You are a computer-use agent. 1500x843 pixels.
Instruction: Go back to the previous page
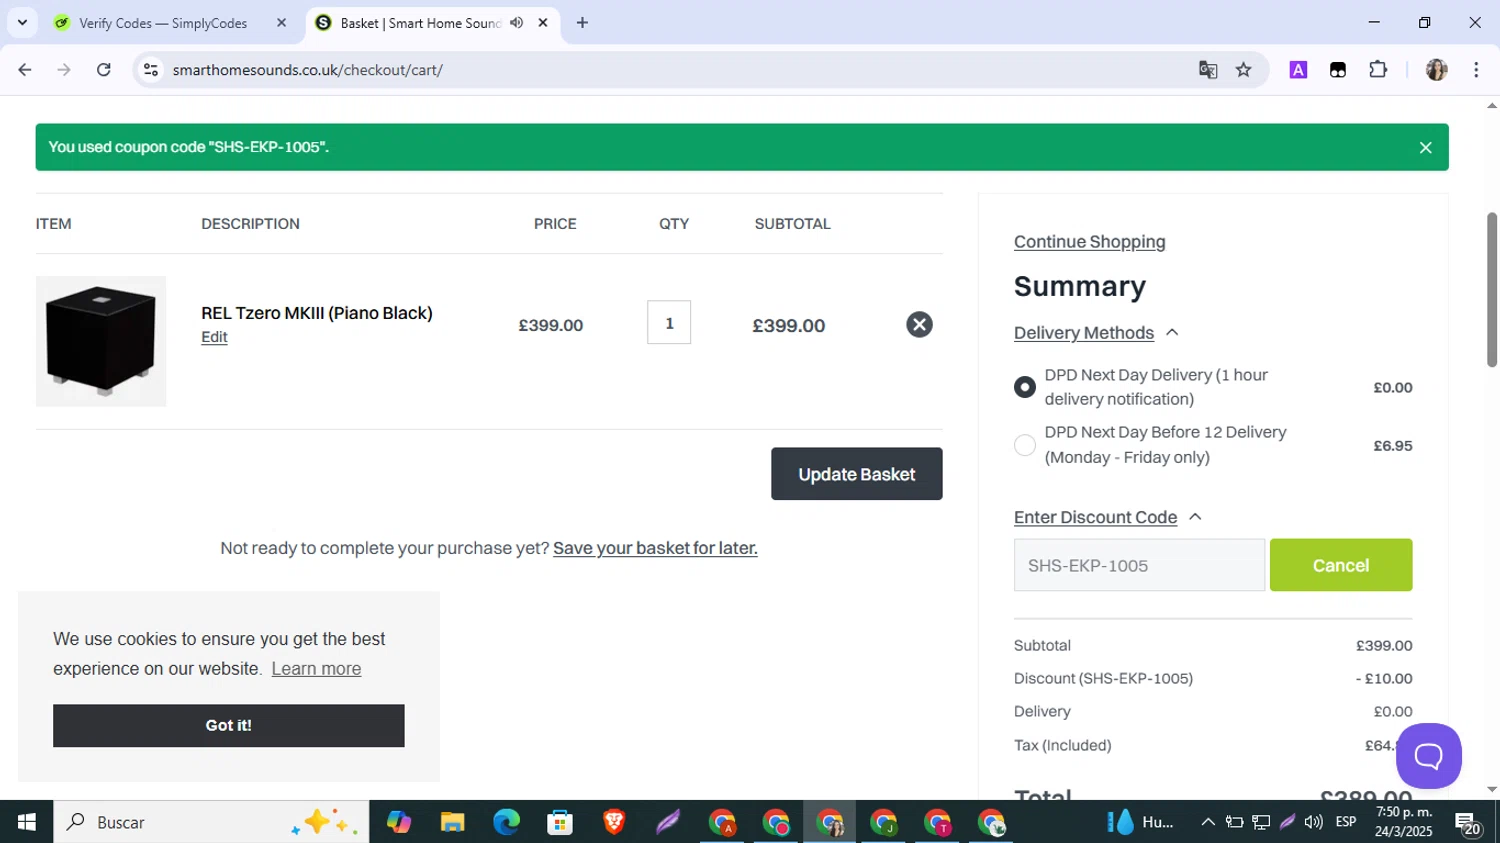click(x=25, y=70)
